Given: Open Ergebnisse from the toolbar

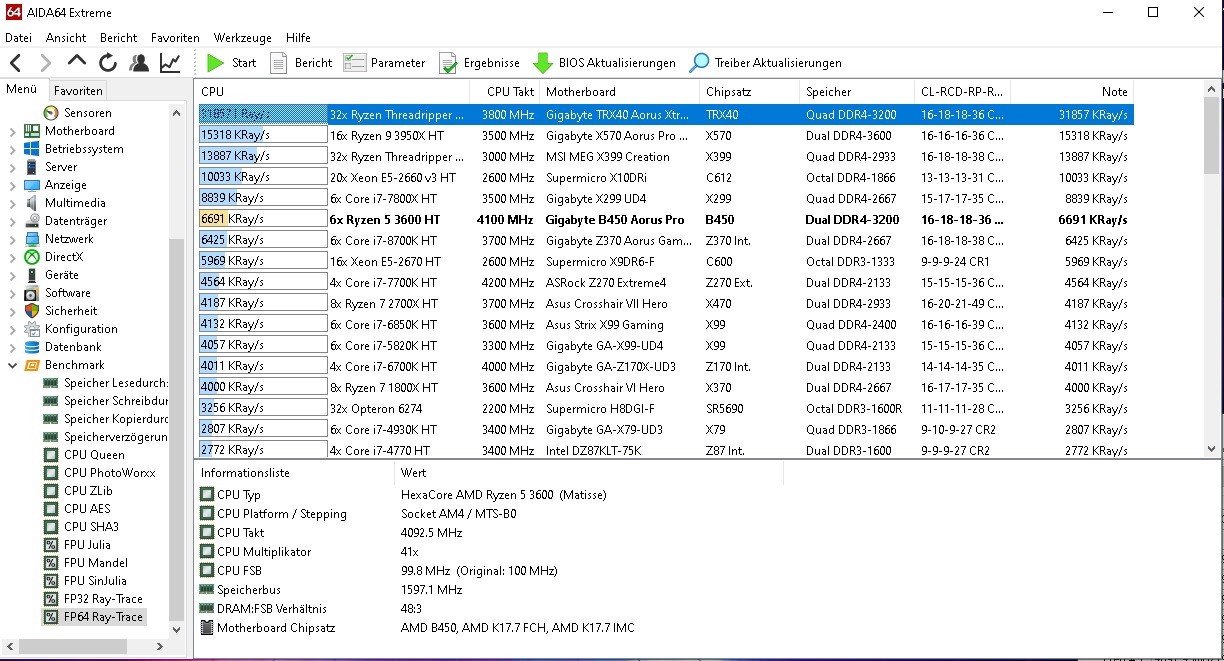Looking at the screenshot, I should 479,63.
